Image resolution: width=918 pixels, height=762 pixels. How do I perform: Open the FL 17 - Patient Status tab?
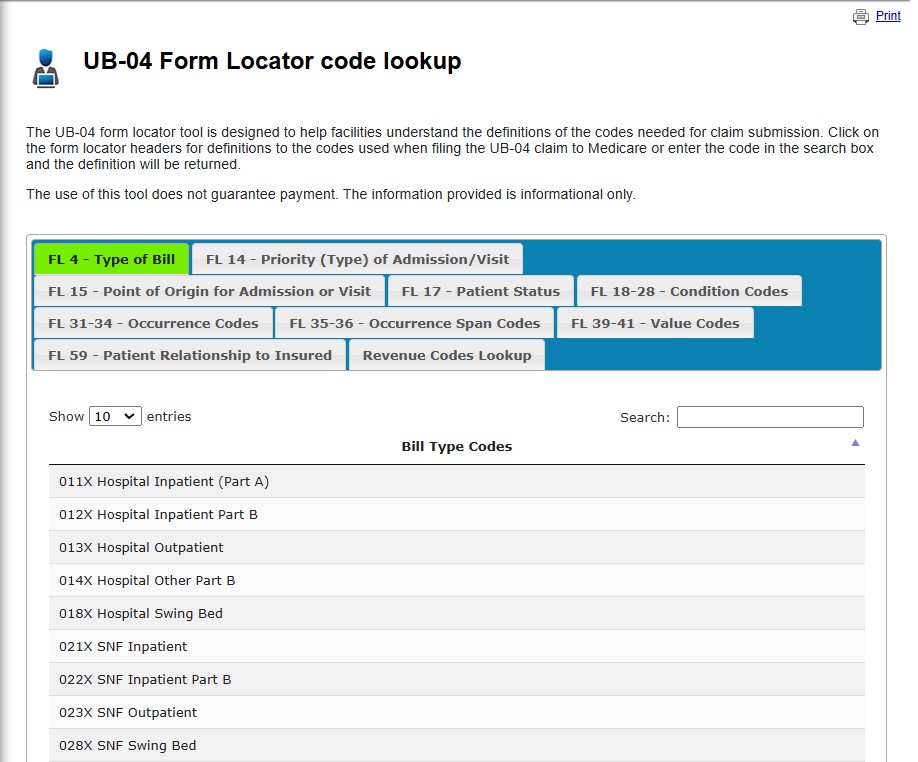coord(480,290)
